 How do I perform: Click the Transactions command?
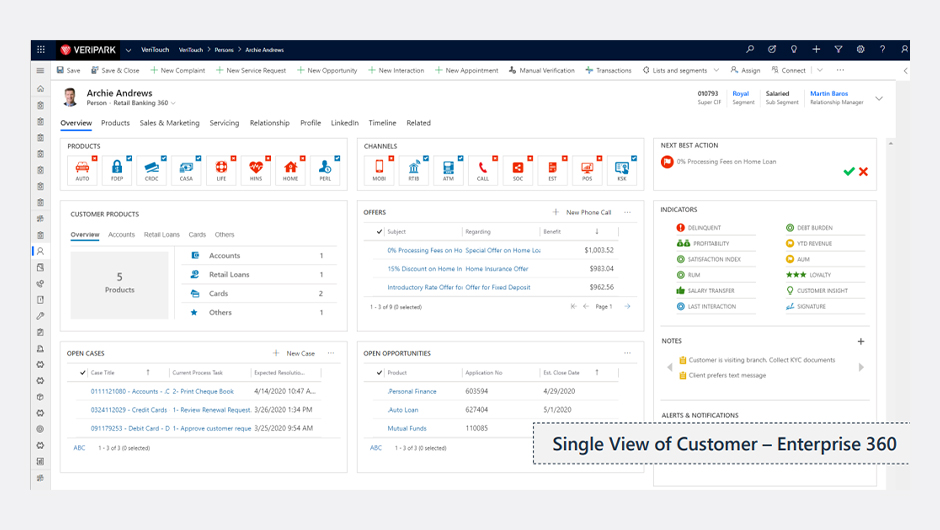tap(608, 70)
